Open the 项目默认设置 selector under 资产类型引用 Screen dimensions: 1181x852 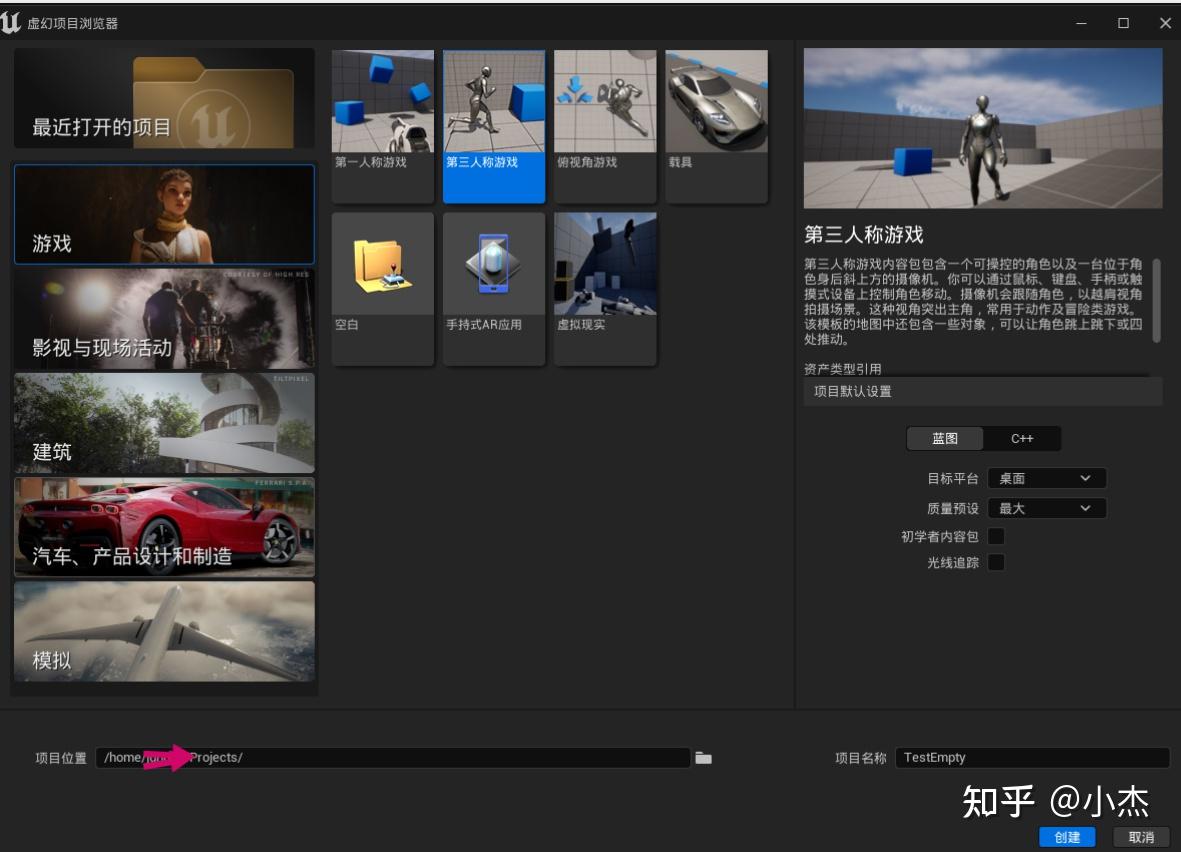point(983,391)
